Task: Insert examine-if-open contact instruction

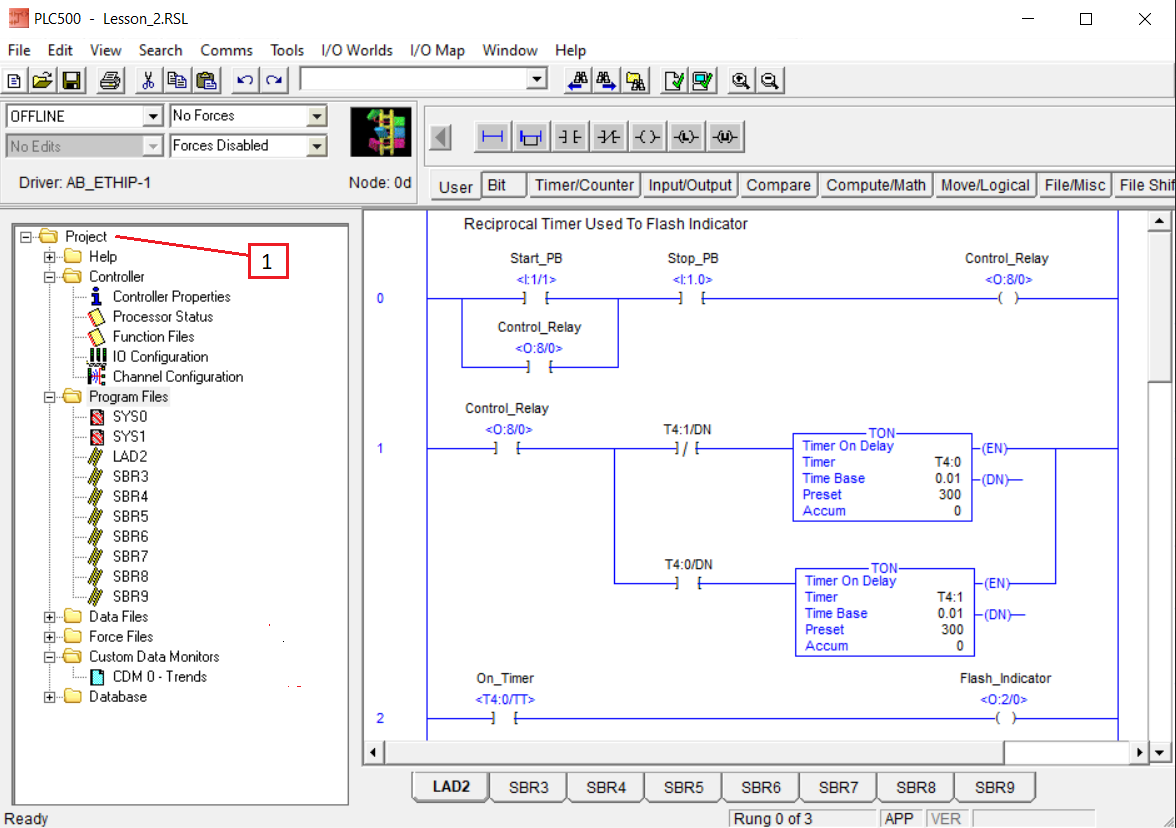Action: coord(608,136)
